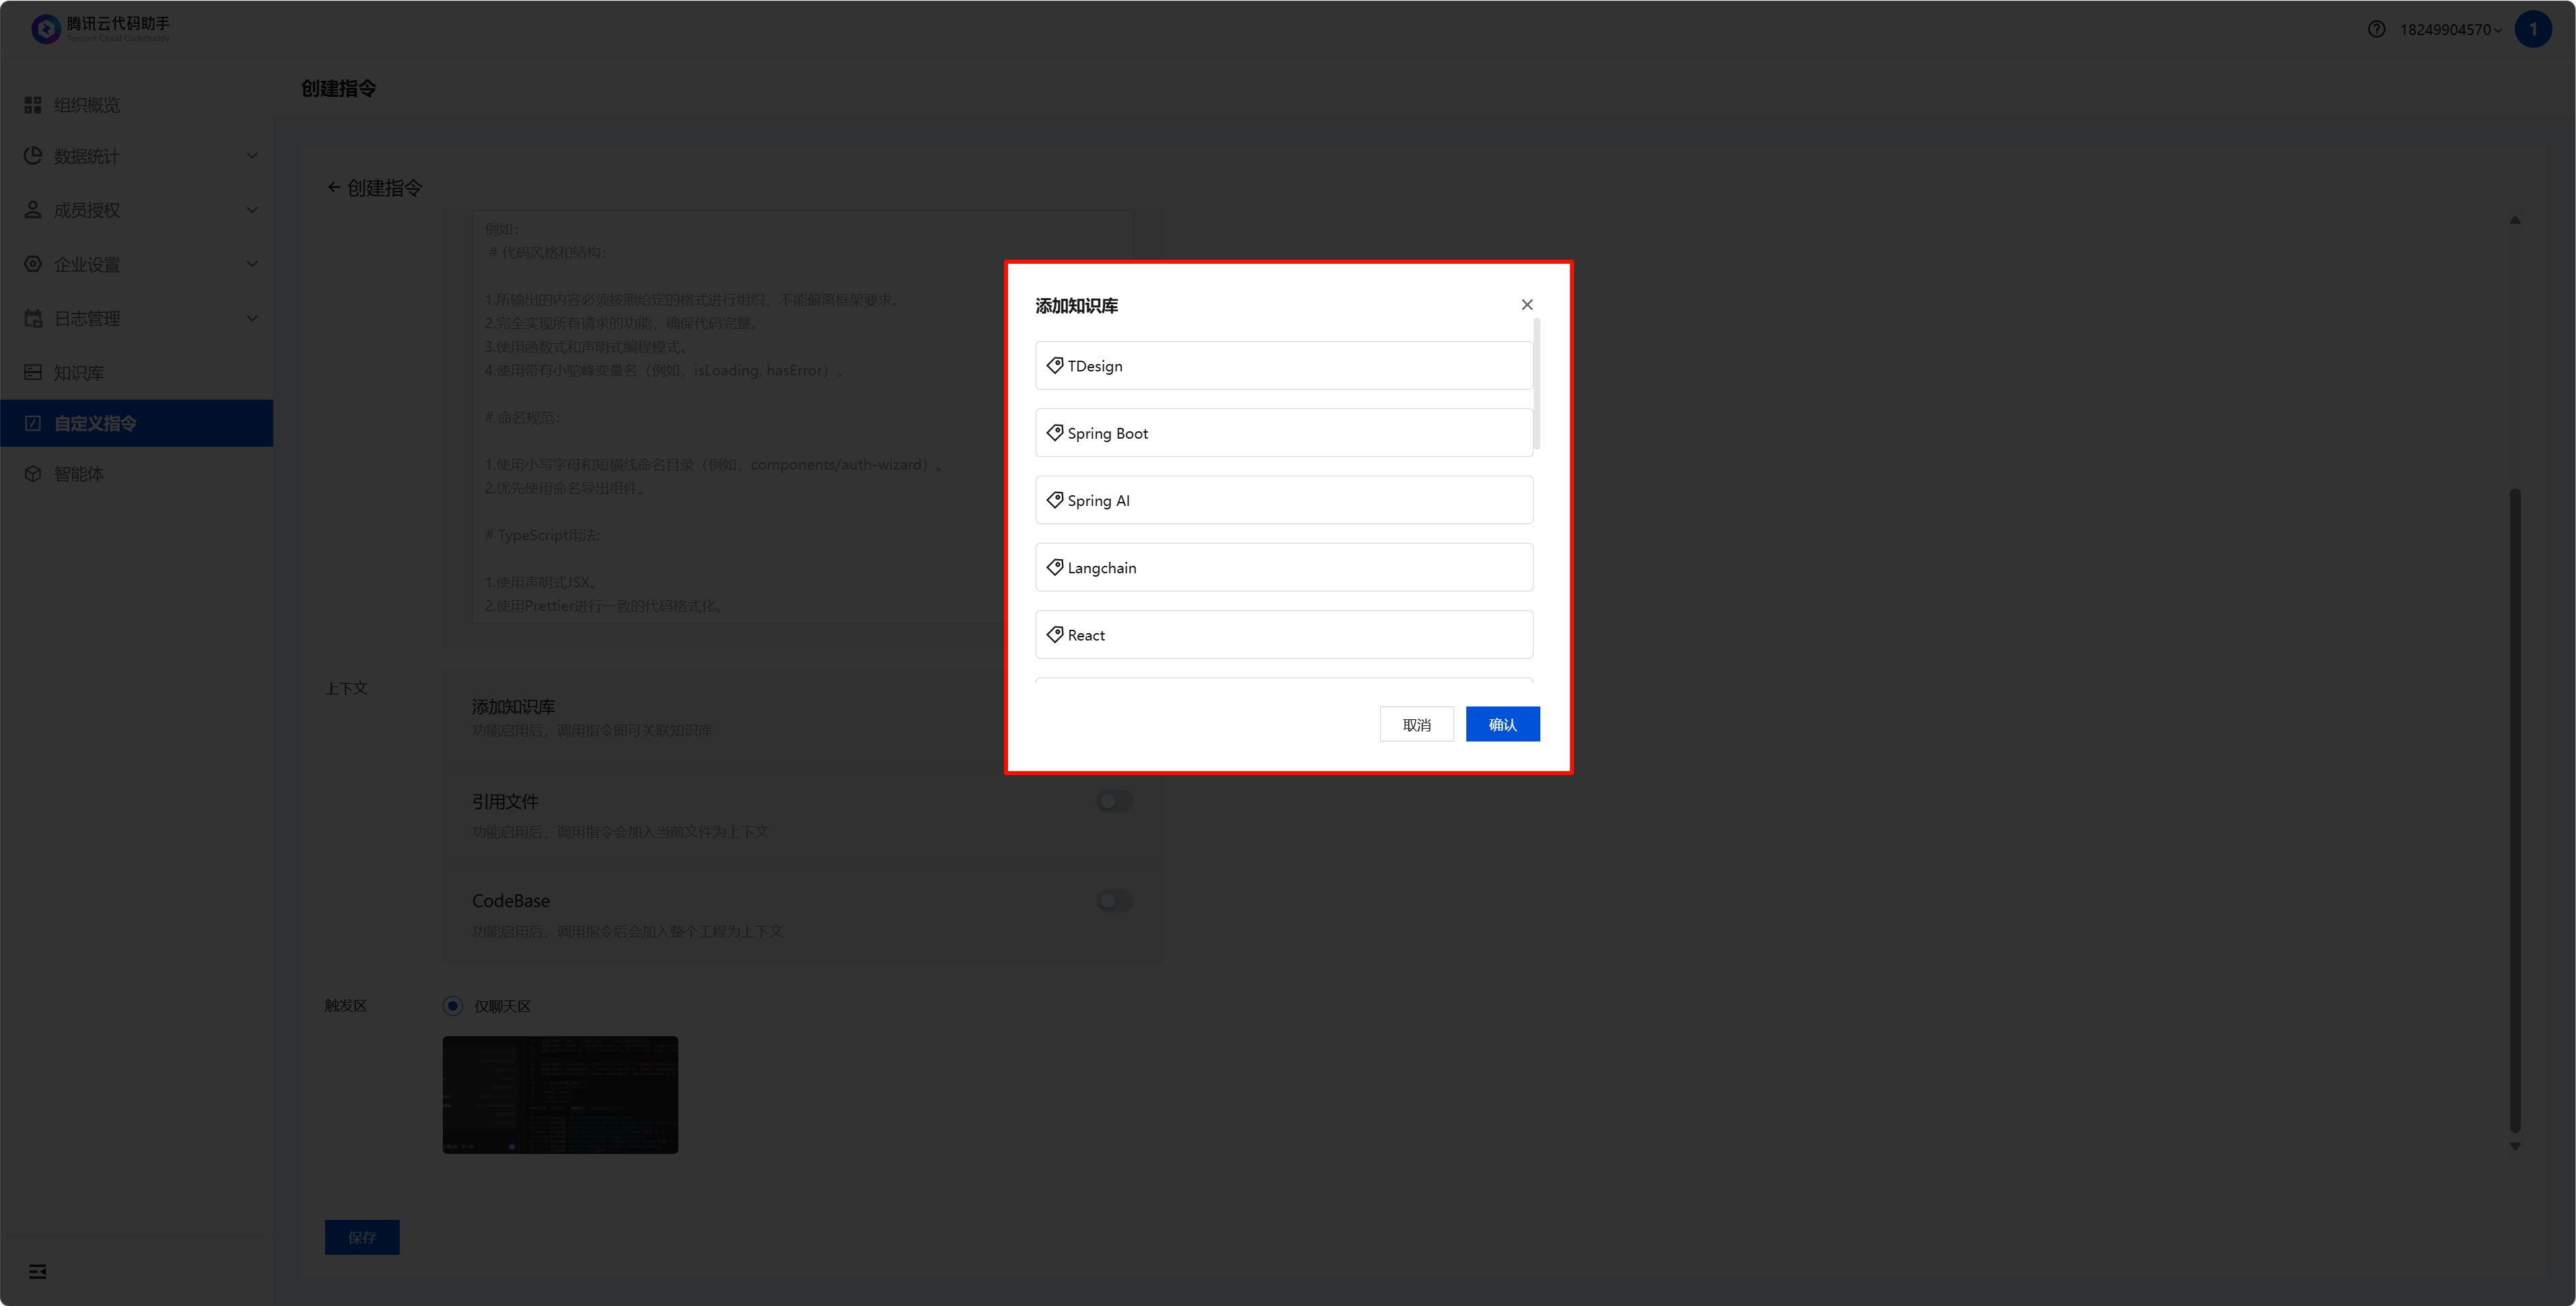This screenshot has height=1306, width=2576.
Task: Click the dialog list scrollbar
Action: coord(1536,384)
